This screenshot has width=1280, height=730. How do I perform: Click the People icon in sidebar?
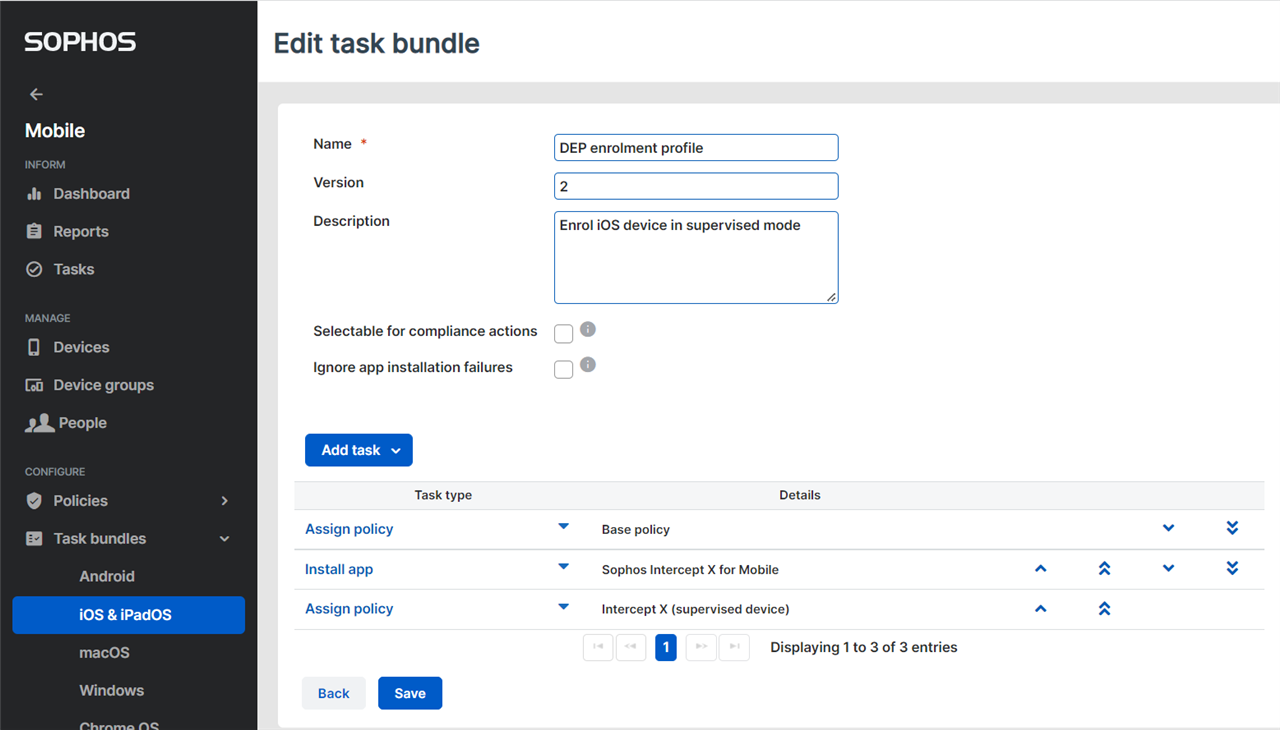(39, 424)
